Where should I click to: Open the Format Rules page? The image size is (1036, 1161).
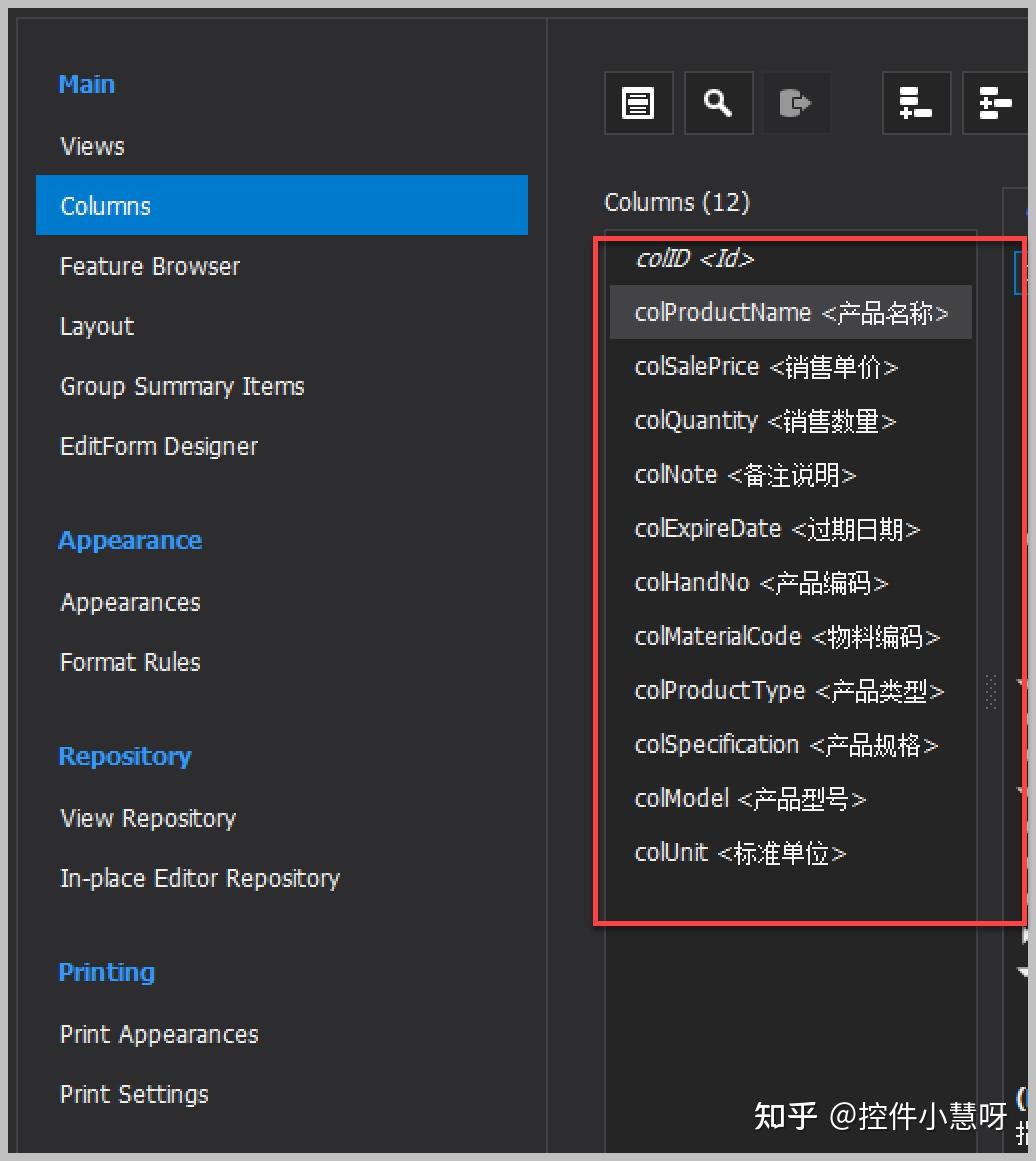click(x=130, y=662)
